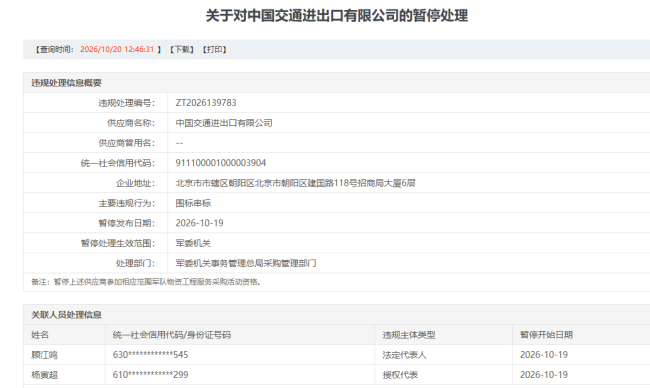Click the 企业地址 label
This screenshot has width=650, height=388.
coord(136,183)
